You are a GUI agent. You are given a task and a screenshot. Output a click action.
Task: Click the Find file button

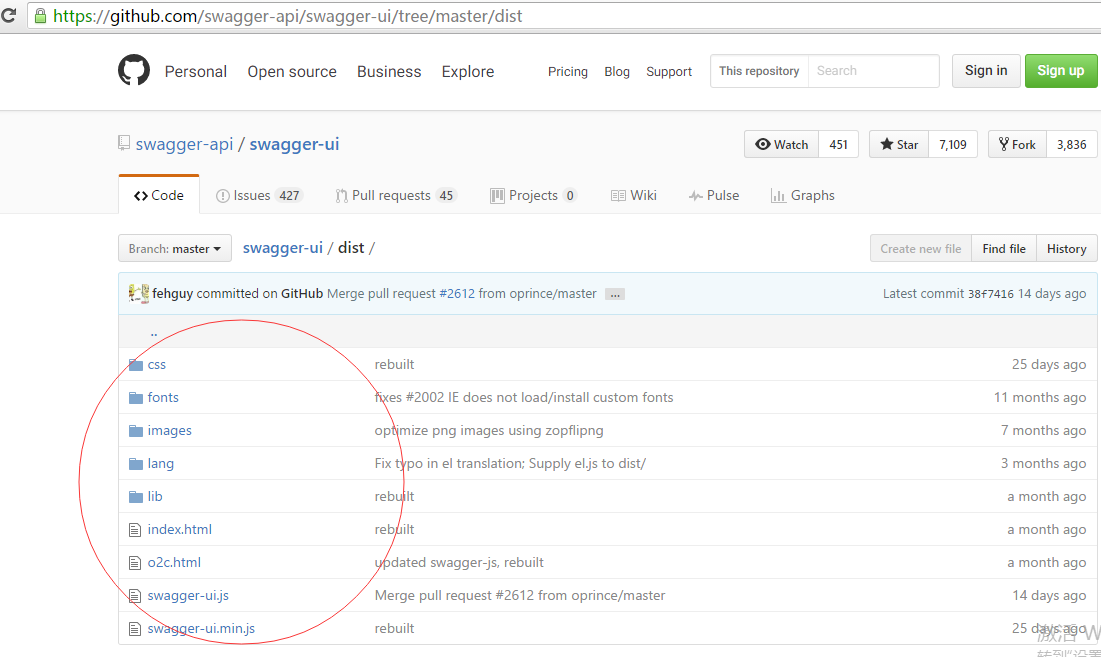pos(1003,249)
